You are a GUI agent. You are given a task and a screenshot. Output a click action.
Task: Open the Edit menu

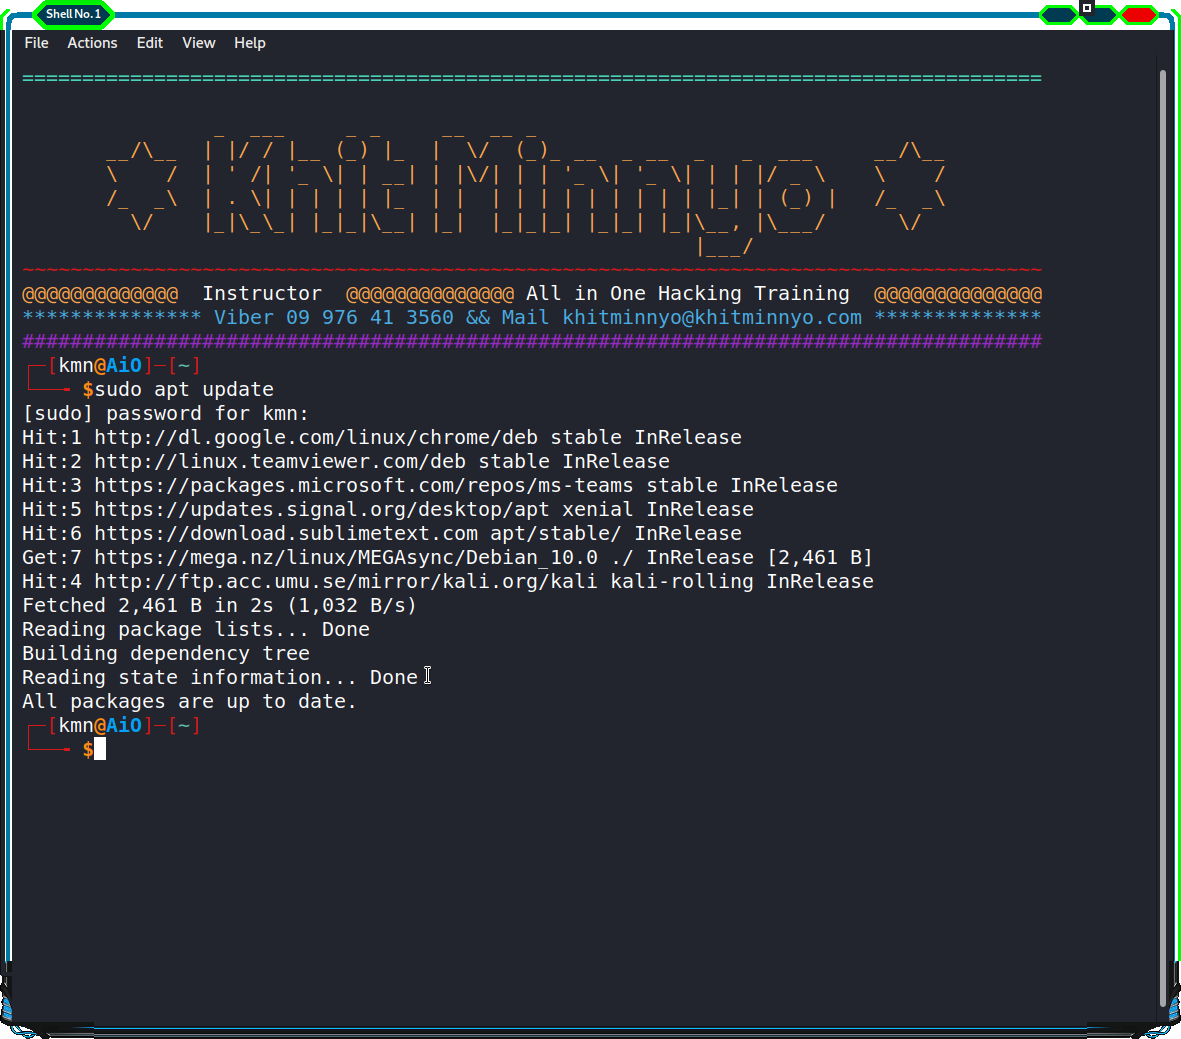point(150,43)
